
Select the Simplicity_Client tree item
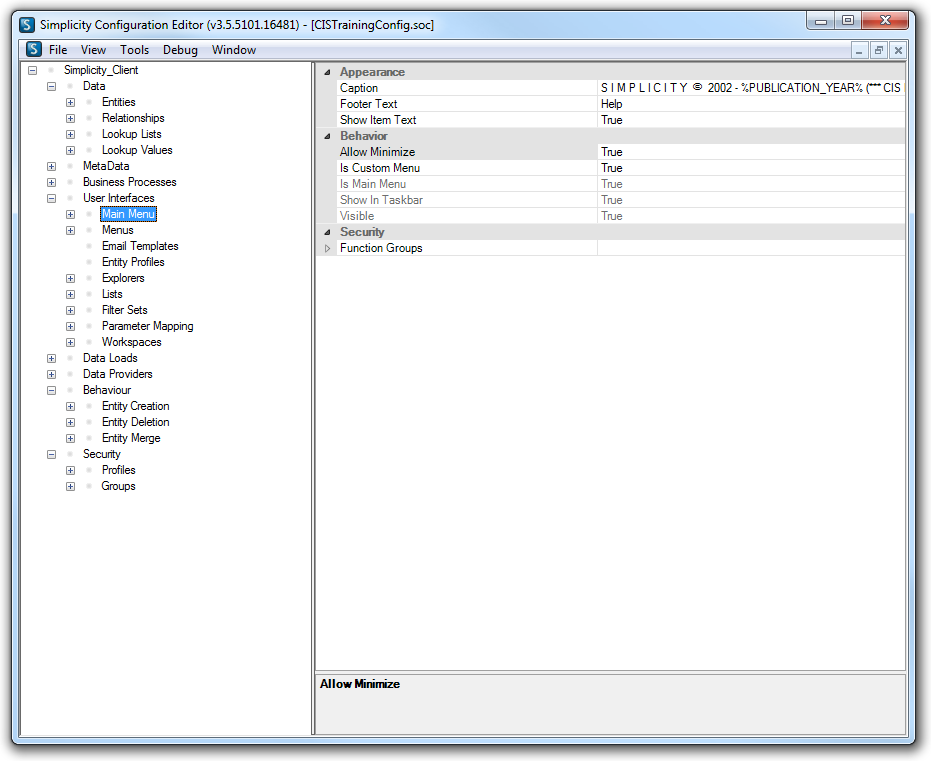point(101,70)
